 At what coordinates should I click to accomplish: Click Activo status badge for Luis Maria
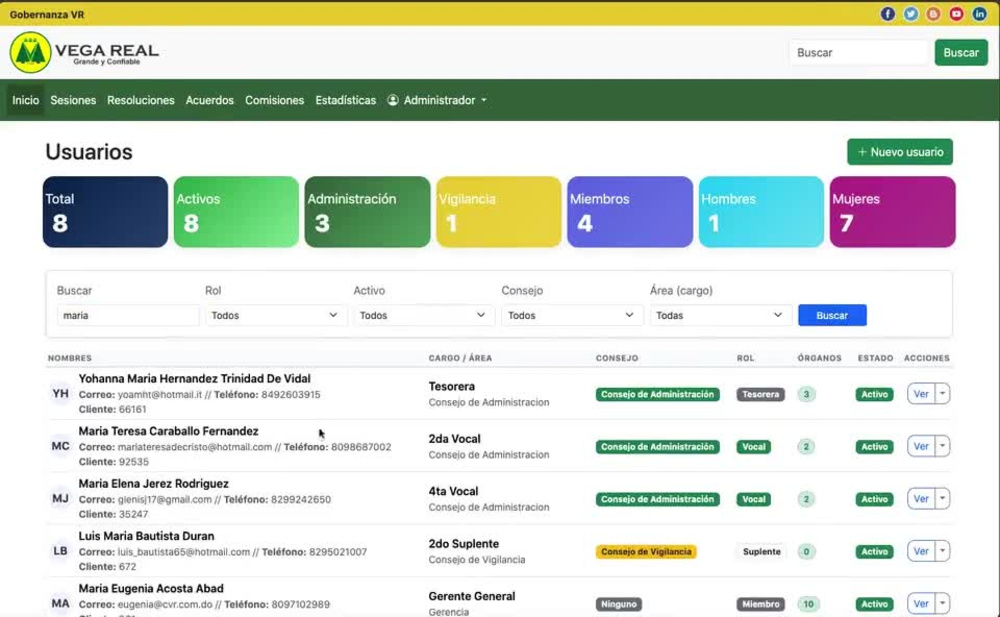(x=874, y=551)
